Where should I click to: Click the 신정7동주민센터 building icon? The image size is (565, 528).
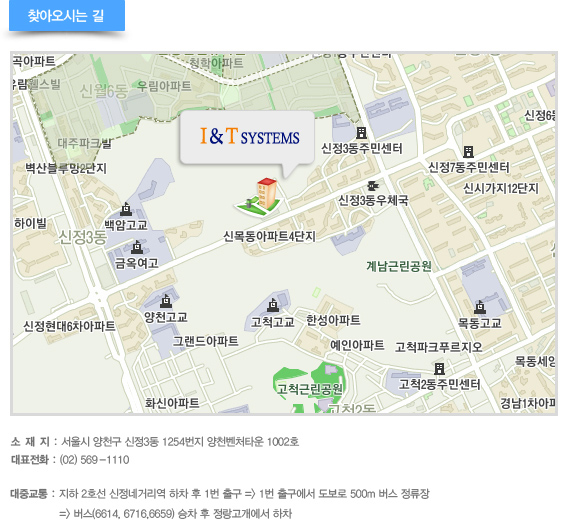468,152
